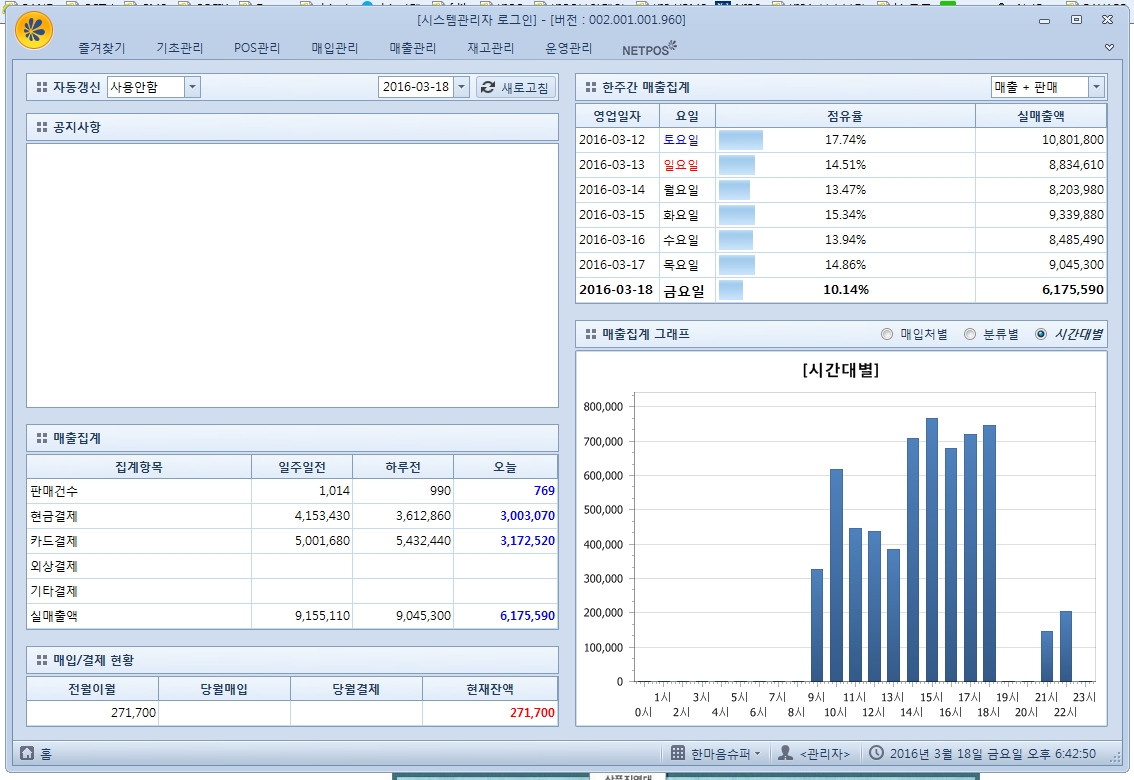
Task: Select the 매입처별 radio button
Action: [x=886, y=334]
